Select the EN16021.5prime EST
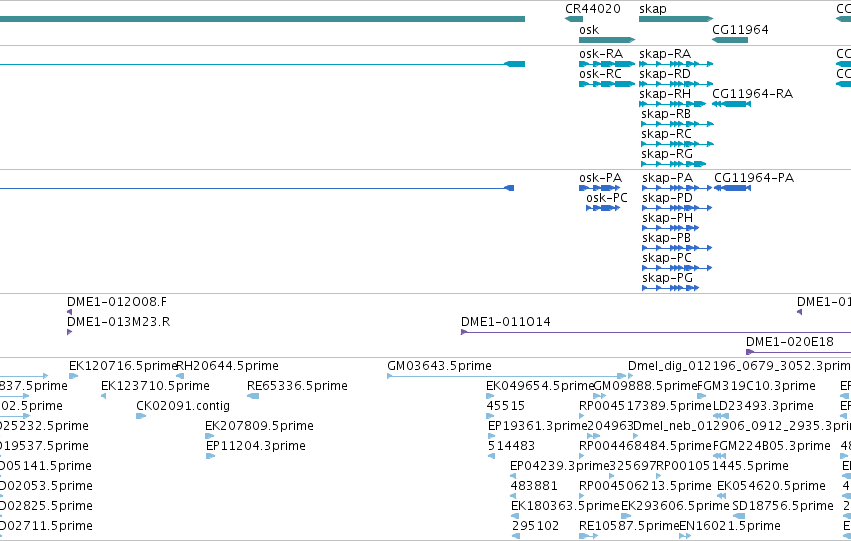The image size is (851, 541). [x=685, y=536]
